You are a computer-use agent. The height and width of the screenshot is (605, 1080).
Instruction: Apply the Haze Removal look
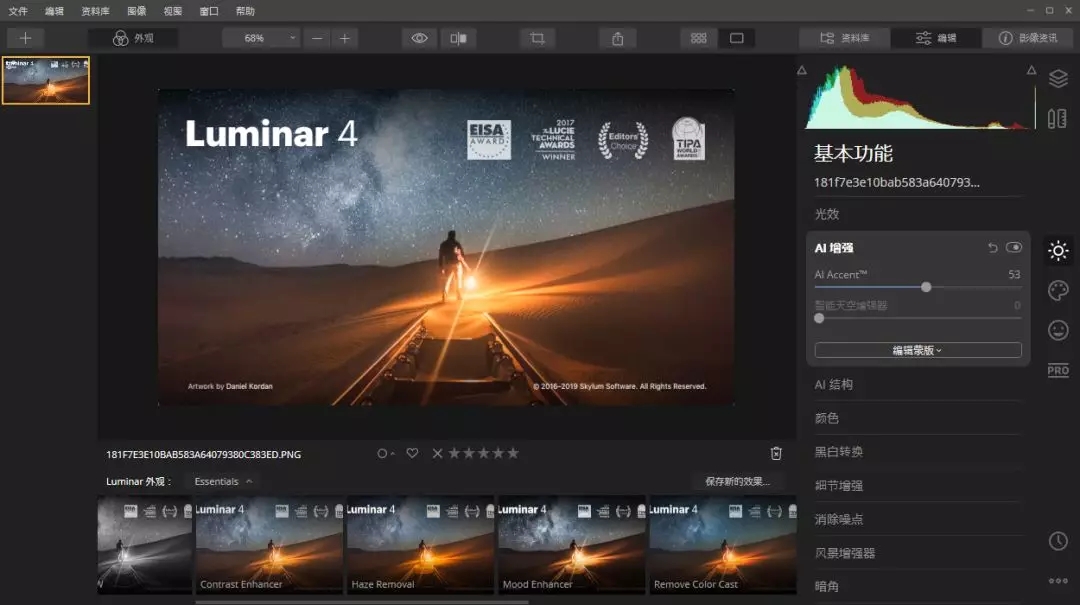[x=420, y=544]
